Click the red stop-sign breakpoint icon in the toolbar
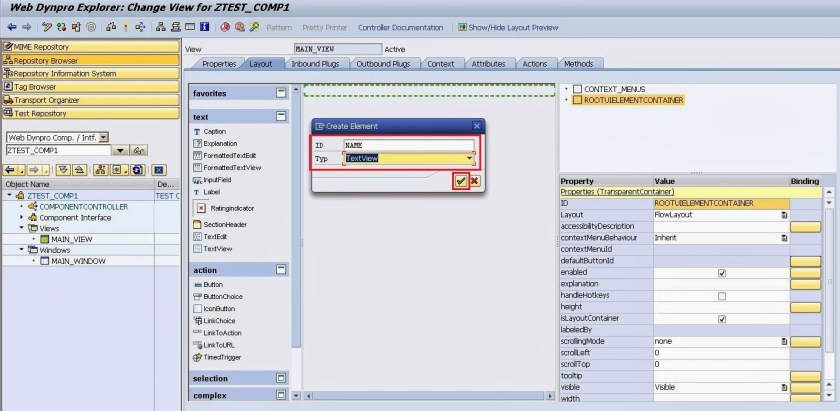 [225, 27]
